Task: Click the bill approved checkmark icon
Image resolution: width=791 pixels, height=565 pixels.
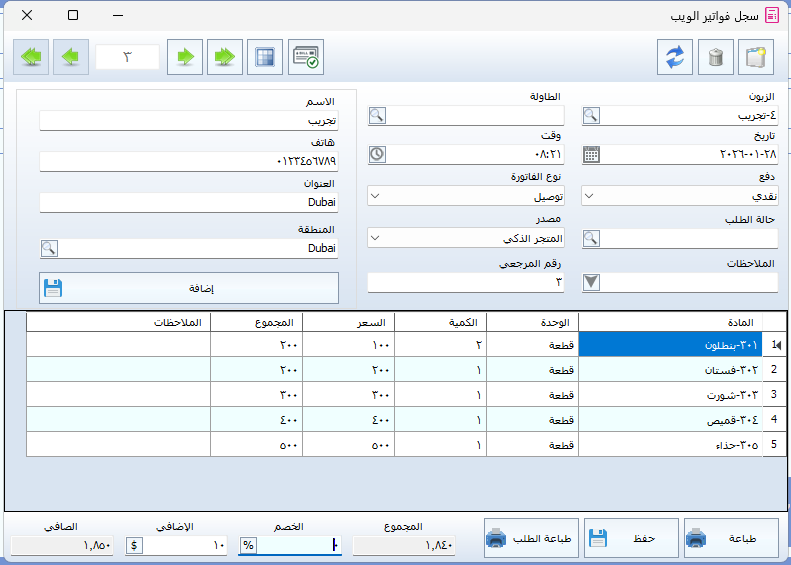Action: (306, 57)
